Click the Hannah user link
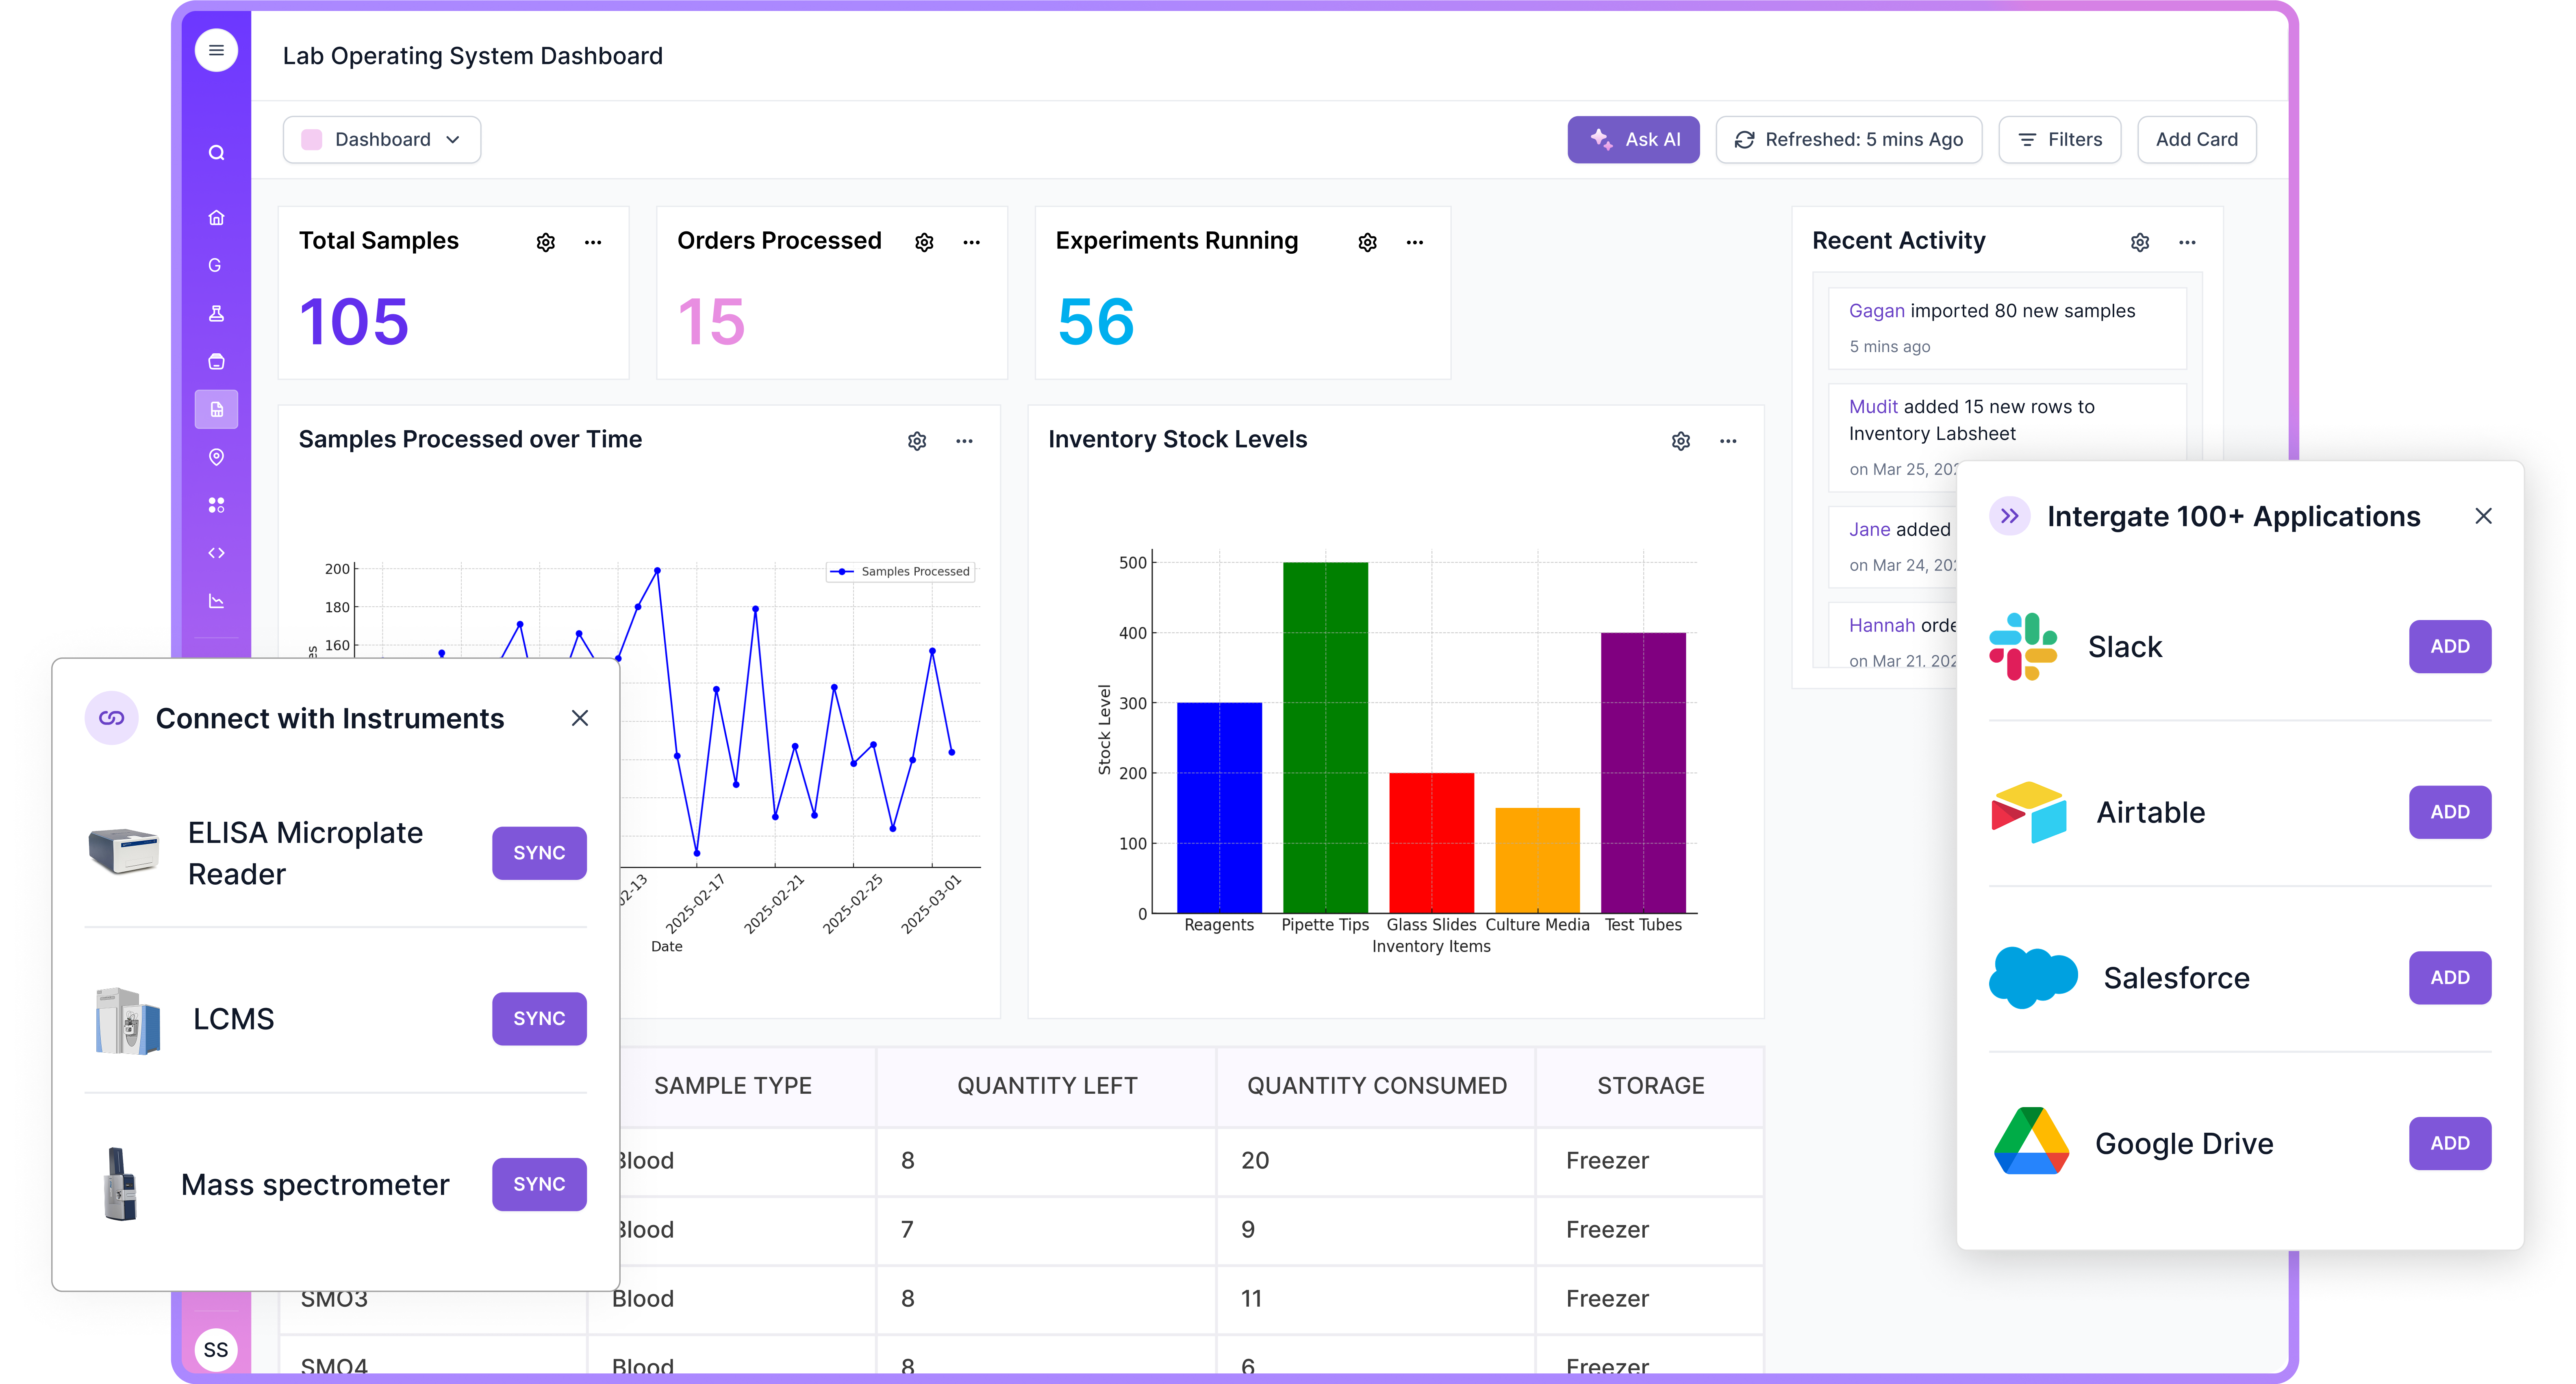 point(1882,626)
